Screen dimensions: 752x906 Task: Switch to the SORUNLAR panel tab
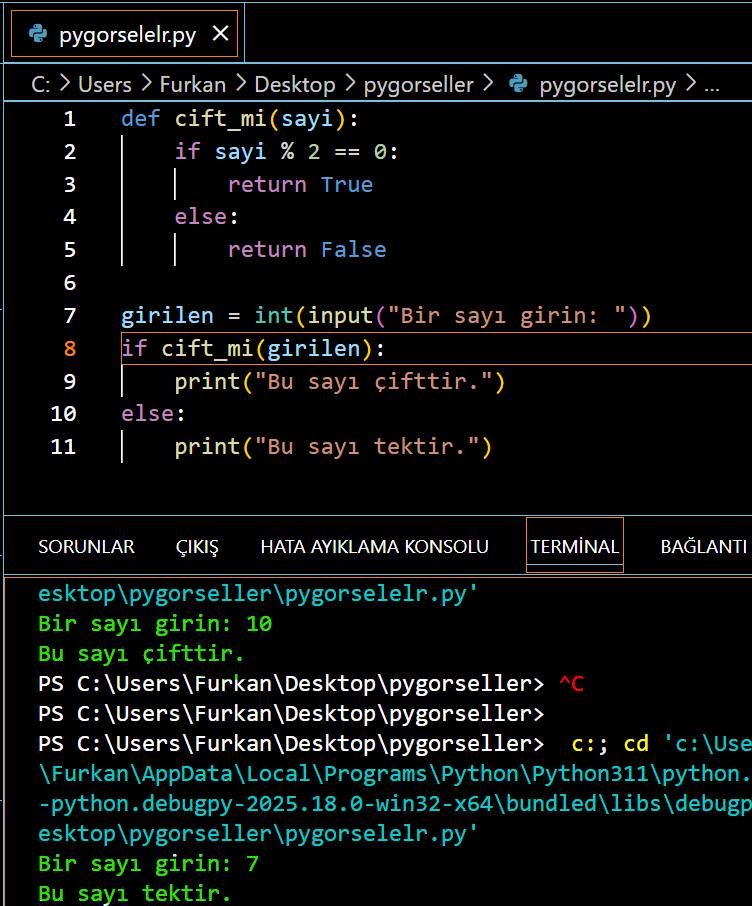pyautogui.click(x=86, y=547)
